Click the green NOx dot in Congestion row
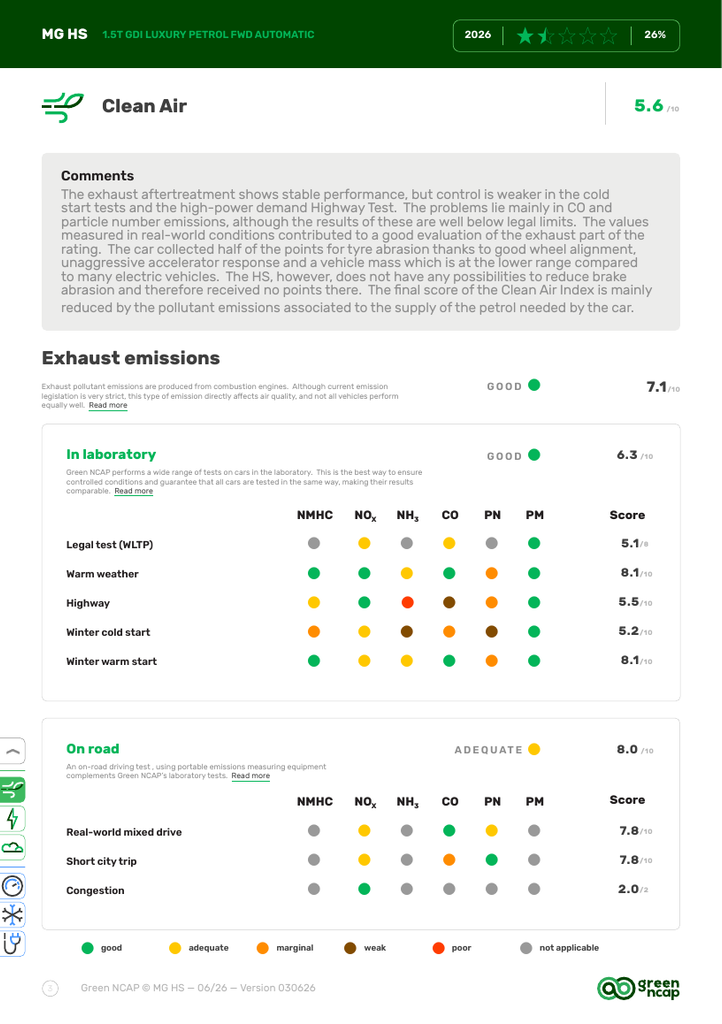The image size is (722, 1024). pyautogui.click(x=364, y=889)
